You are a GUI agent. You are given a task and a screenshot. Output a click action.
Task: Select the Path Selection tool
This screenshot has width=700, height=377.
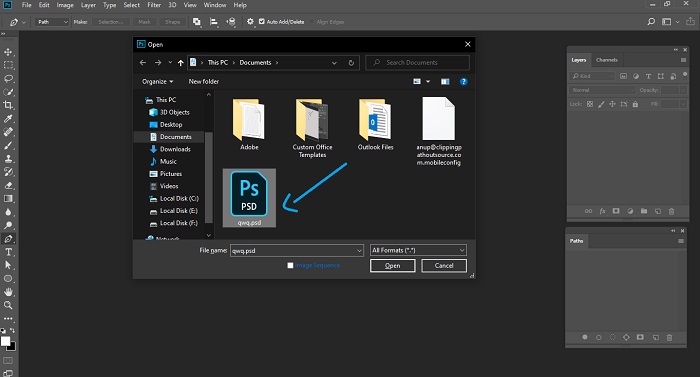pos(8,265)
